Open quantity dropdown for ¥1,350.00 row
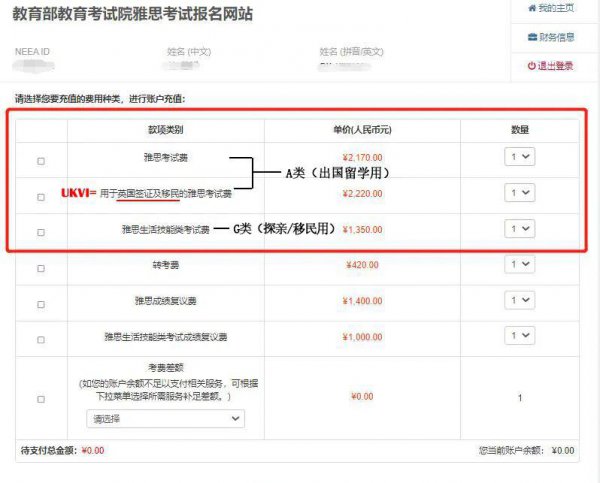The width and height of the screenshot is (600, 483). coord(520,228)
